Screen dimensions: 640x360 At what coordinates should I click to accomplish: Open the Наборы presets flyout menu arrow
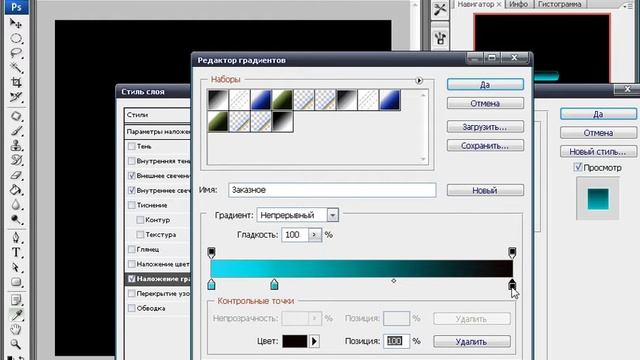click(x=419, y=80)
